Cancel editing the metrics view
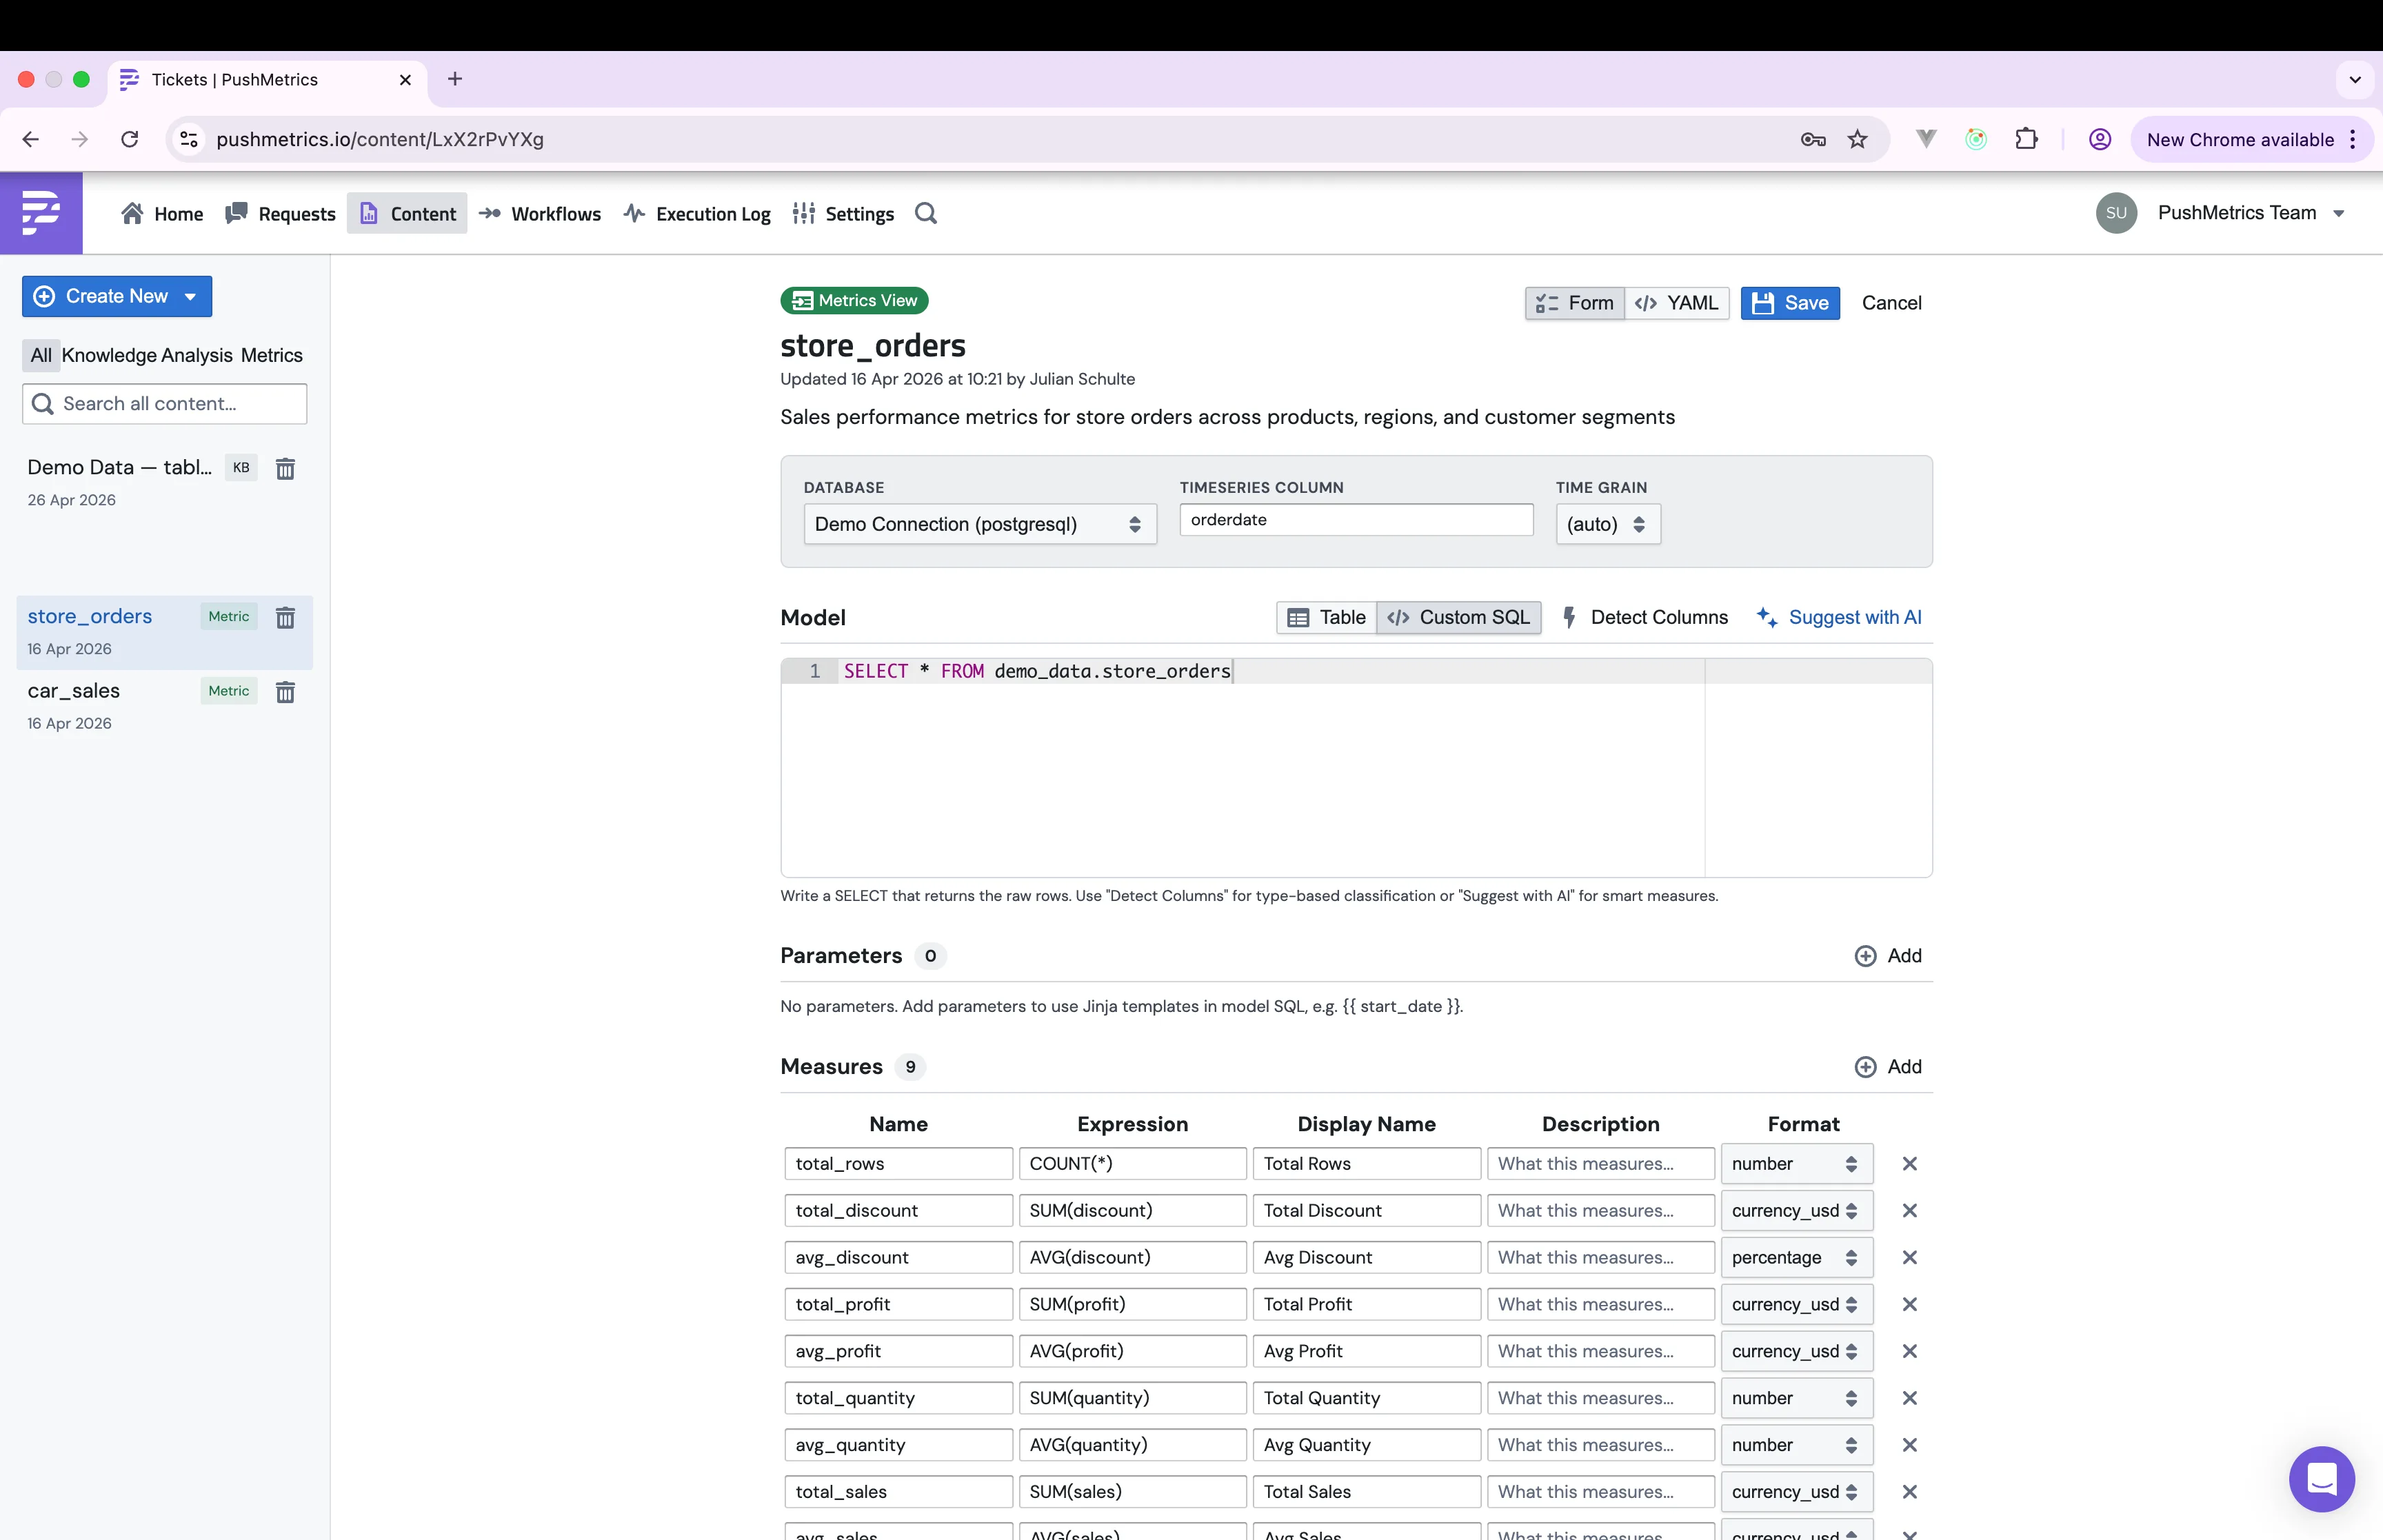Screen dimensions: 2383x1540 coord(1891,303)
